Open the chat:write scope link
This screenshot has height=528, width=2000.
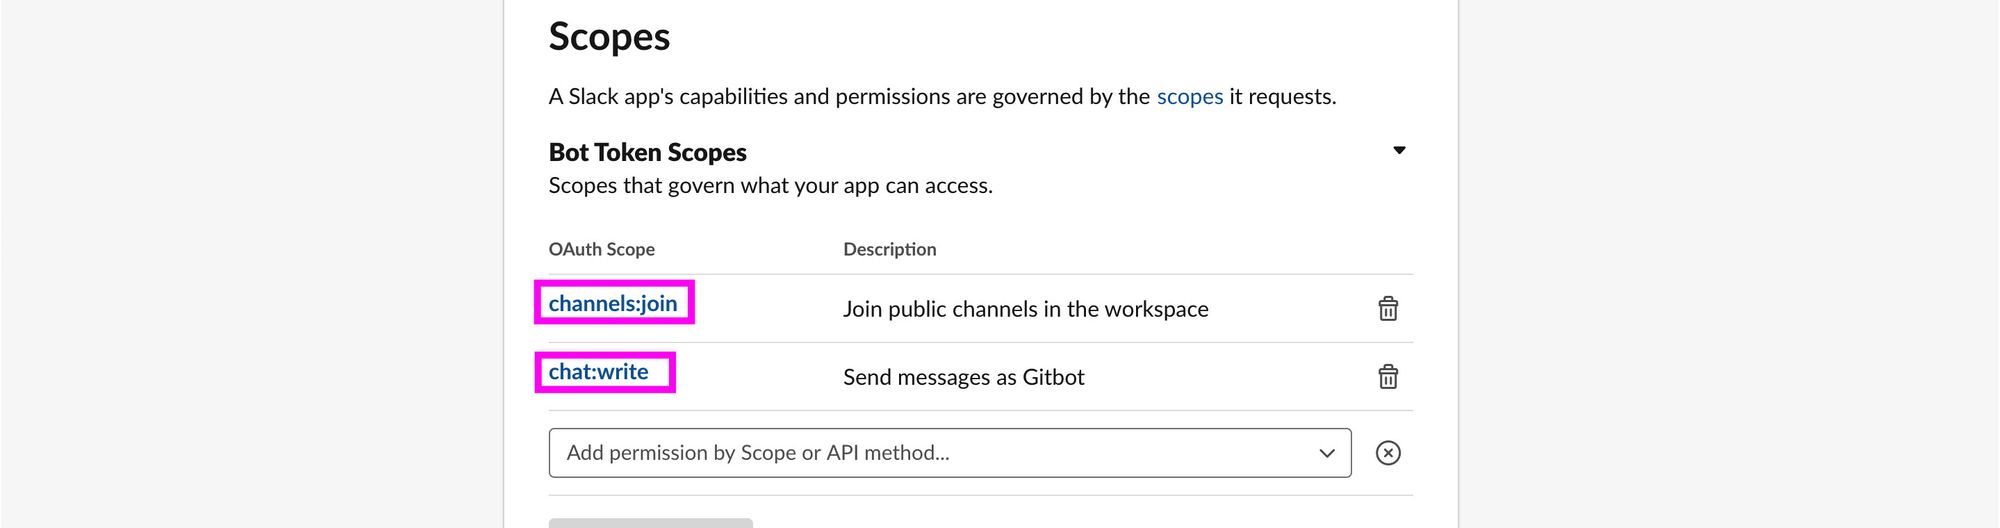point(598,372)
